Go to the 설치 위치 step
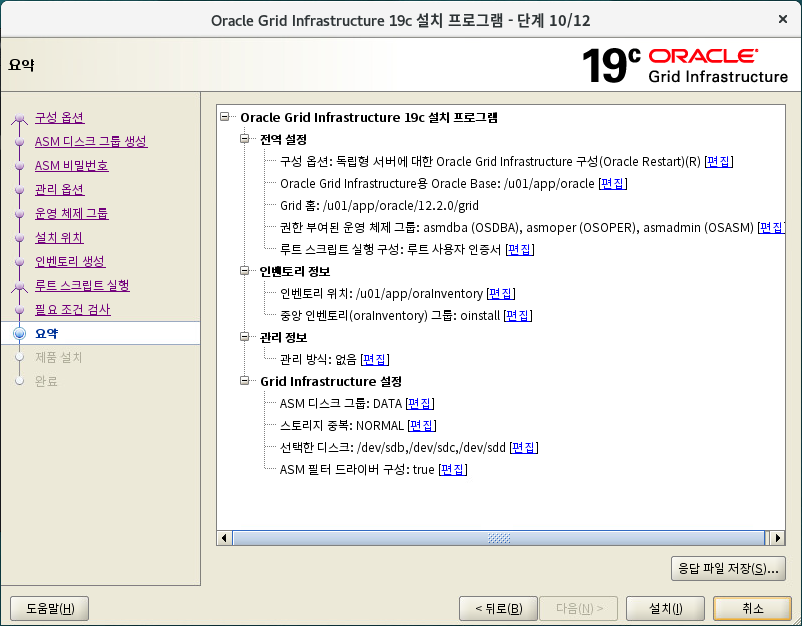The image size is (802, 626). [x=59, y=237]
